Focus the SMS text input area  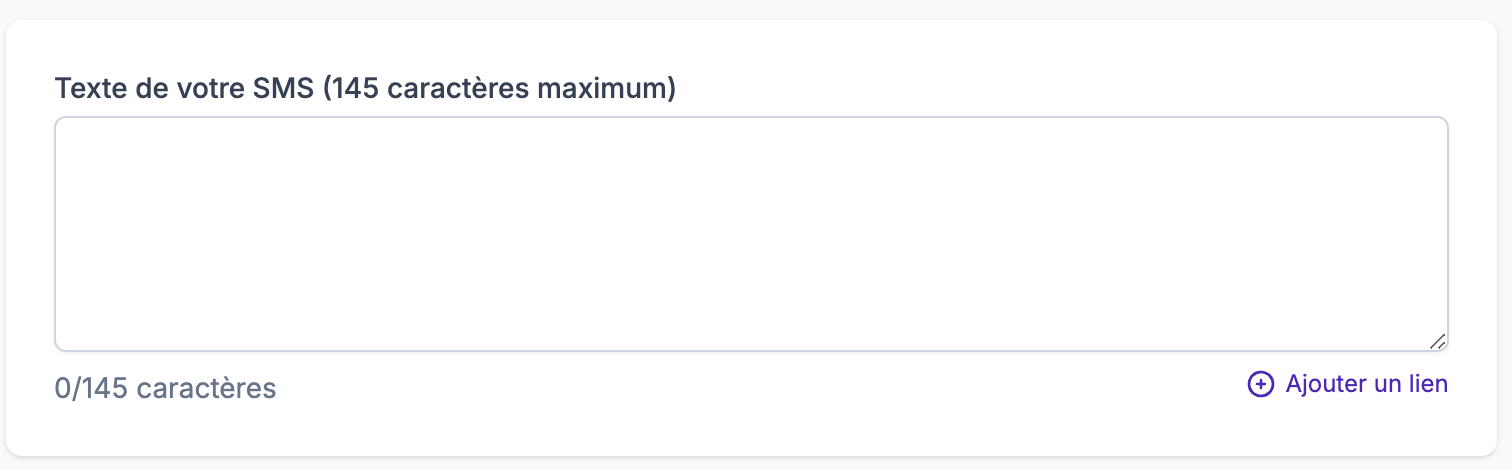click(x=751, y=234)
